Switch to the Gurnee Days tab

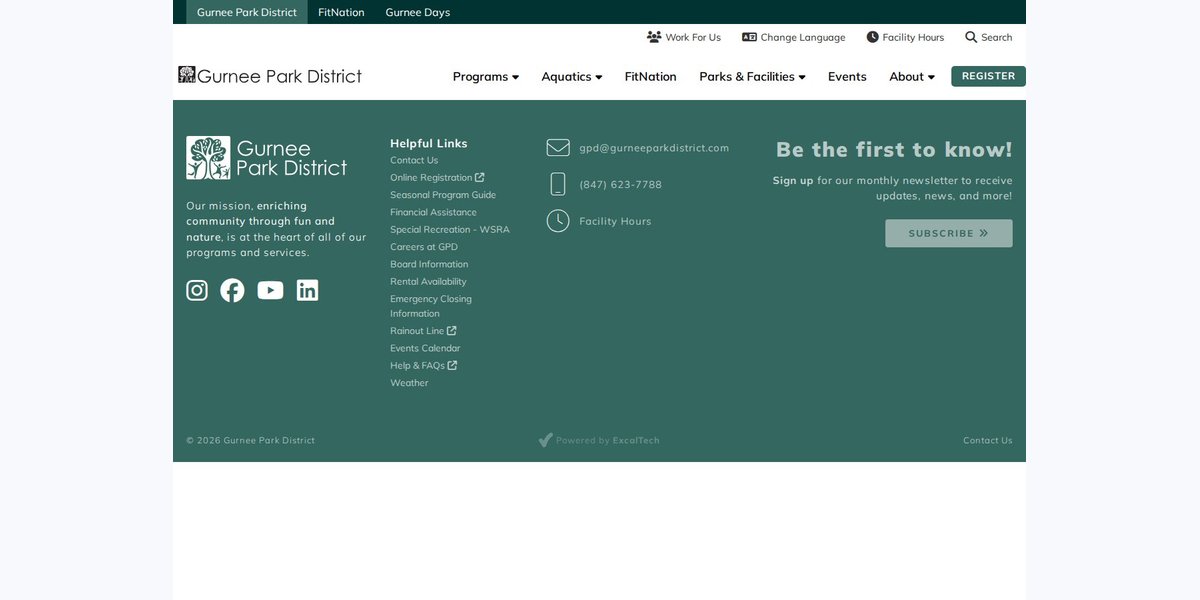[x=418, y=12]
